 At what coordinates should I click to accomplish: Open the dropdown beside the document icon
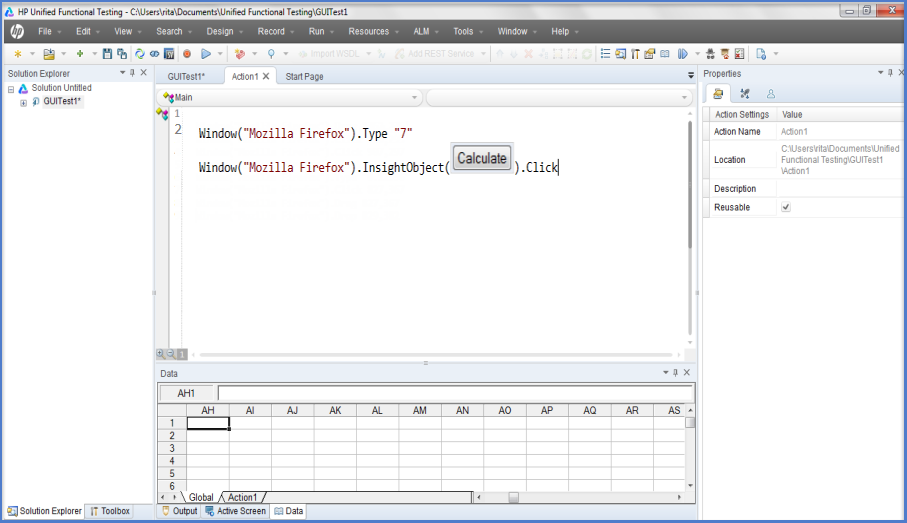(x=776, y=54)
